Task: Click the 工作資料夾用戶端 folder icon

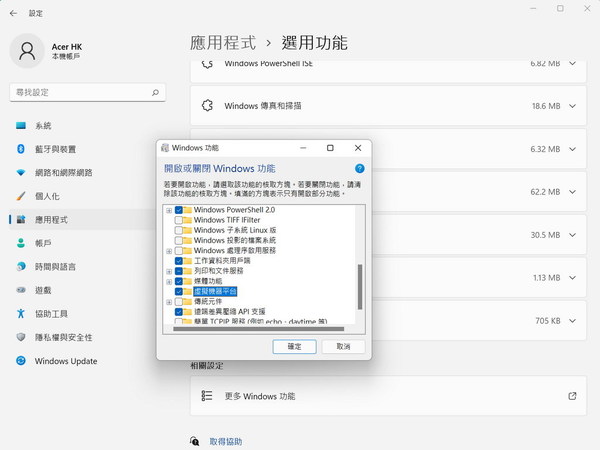Action: coord(188,261)
